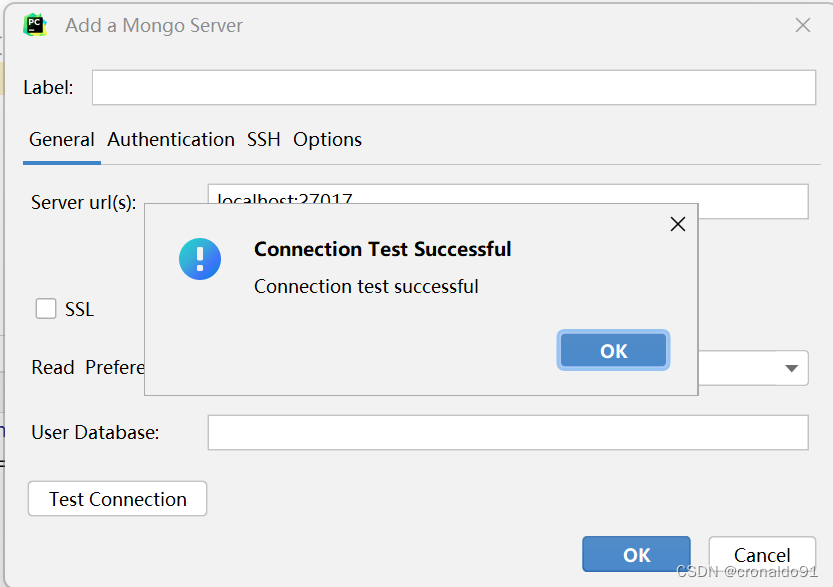Click the Server url(s) input field
Screen dimensions: 833x587
coord(508,201)
